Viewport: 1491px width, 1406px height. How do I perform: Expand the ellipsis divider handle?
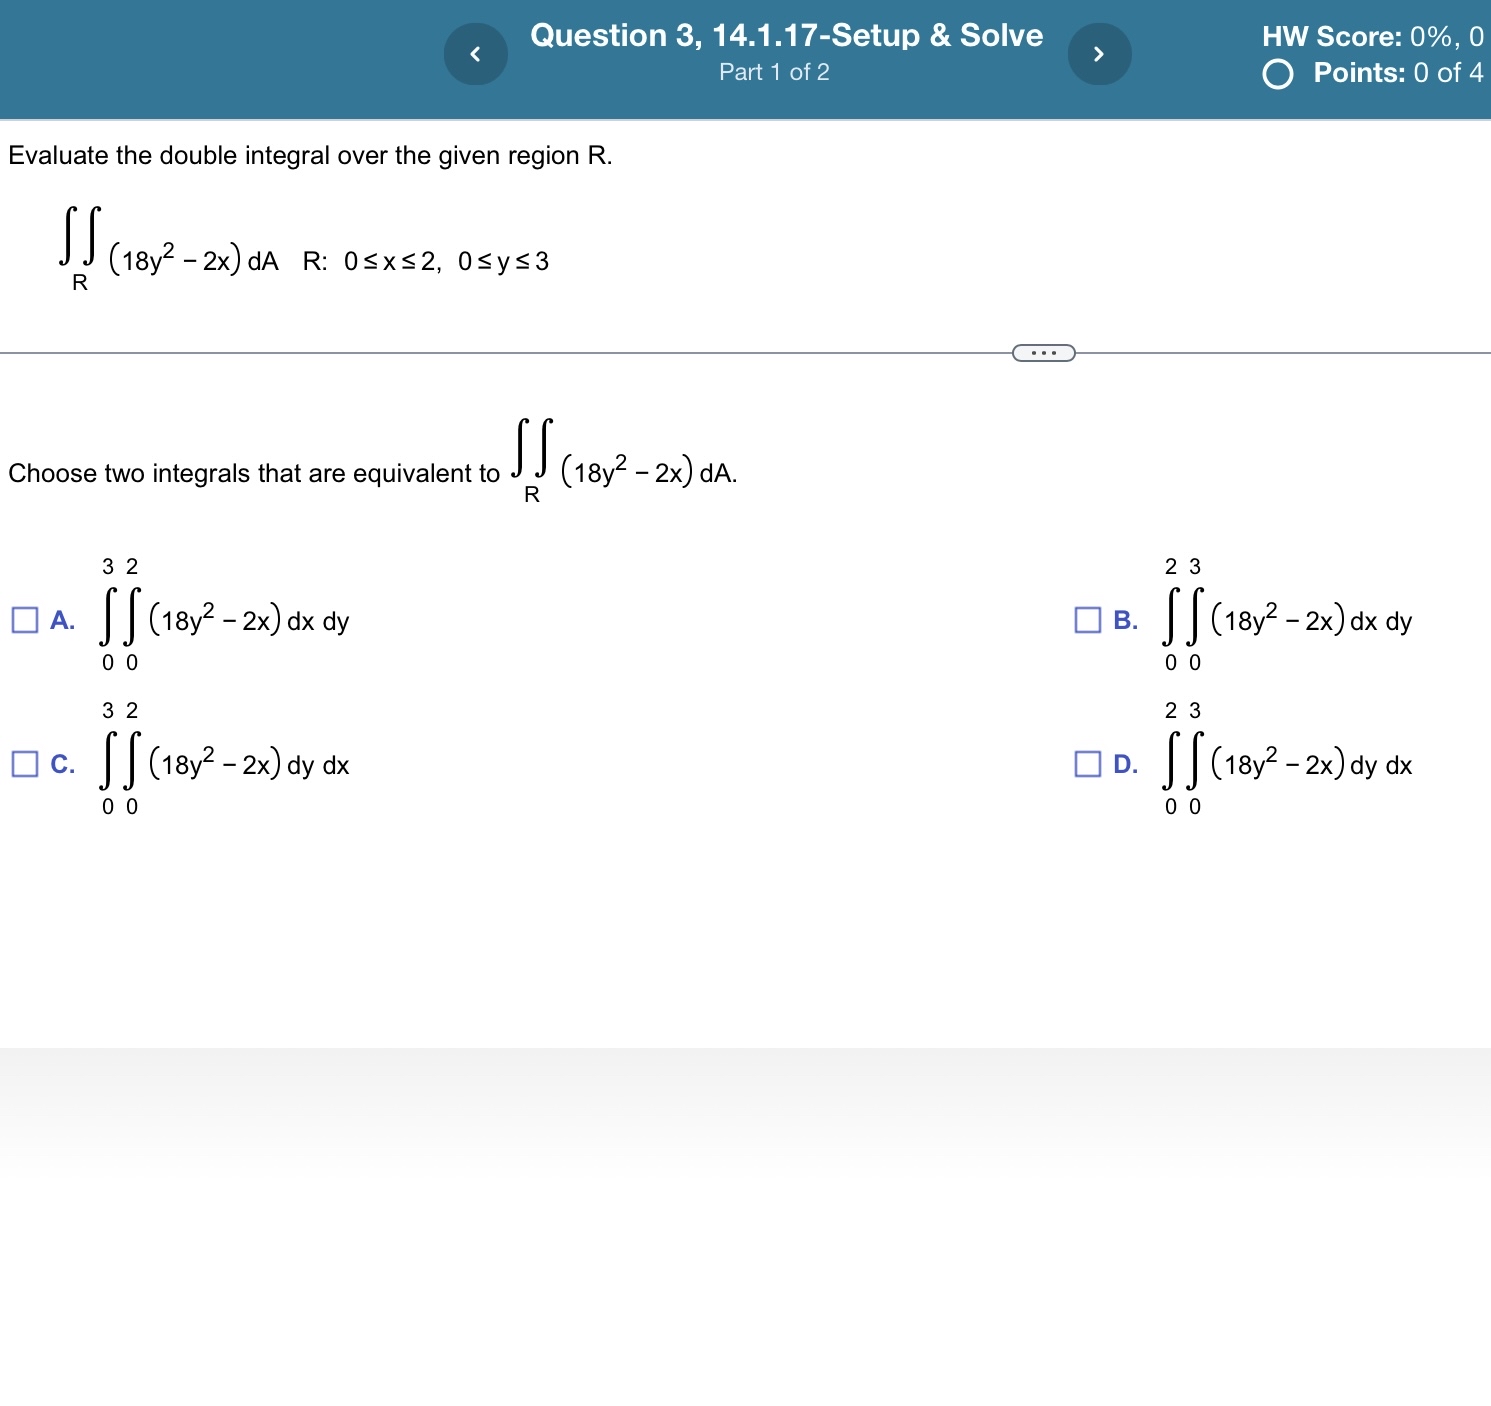(1044, 352)
